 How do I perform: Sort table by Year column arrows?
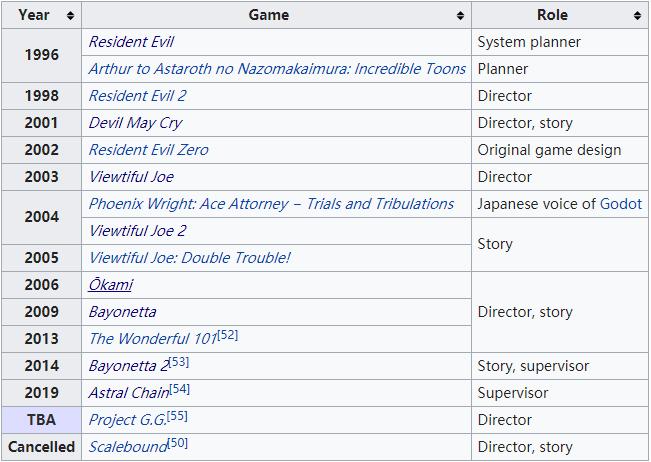tap(70, 16)
